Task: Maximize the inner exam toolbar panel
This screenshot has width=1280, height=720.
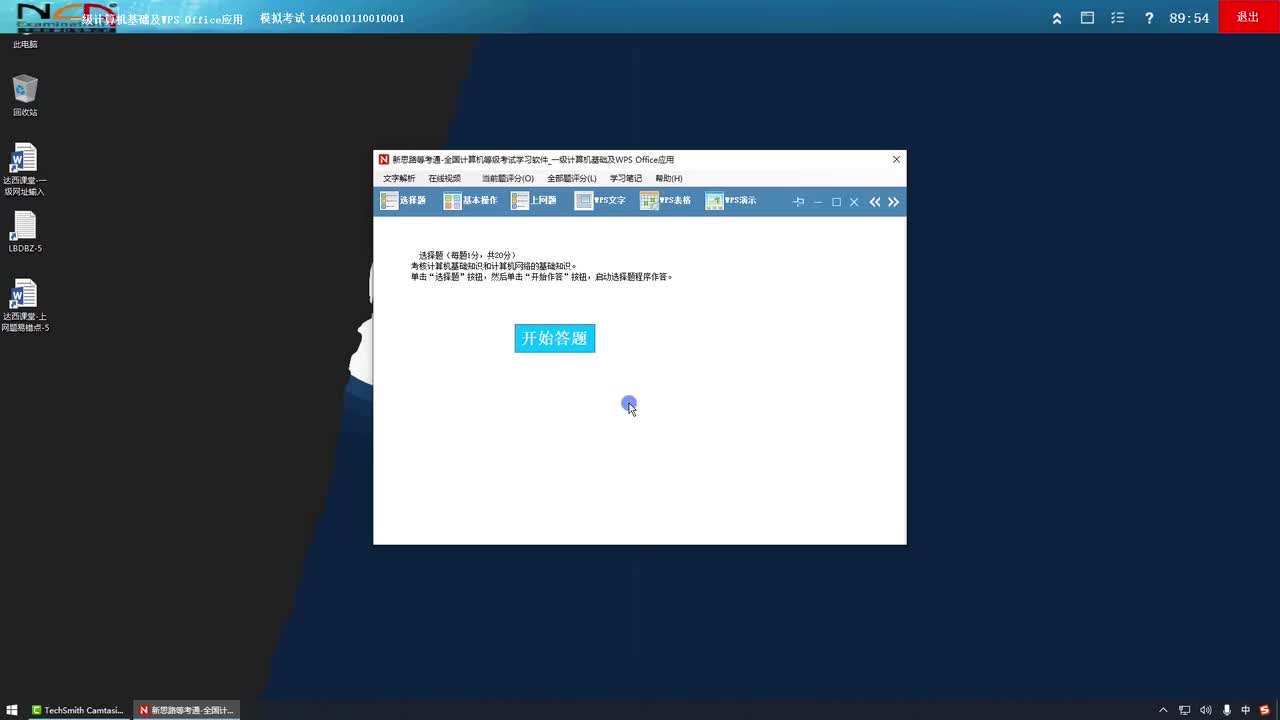Action: (836, 202)
